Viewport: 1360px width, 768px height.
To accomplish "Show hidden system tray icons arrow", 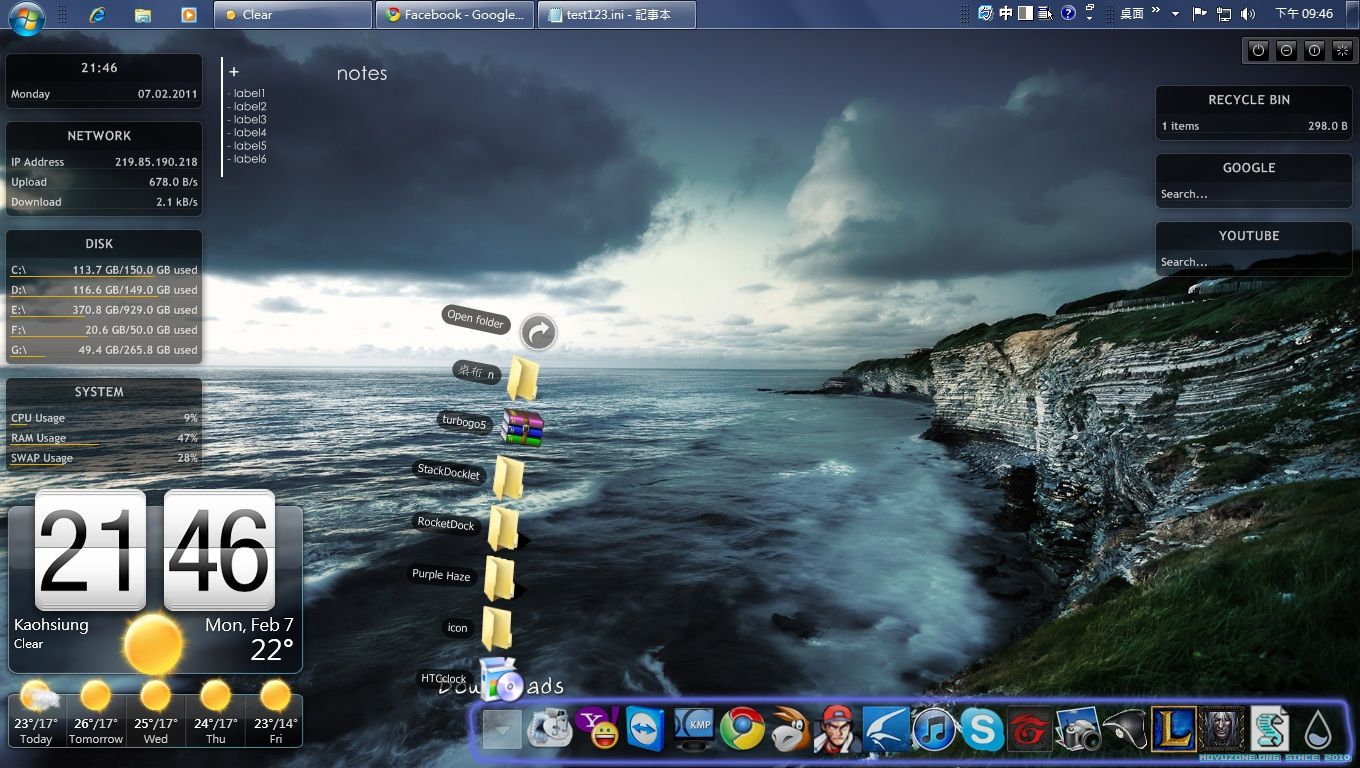I will click(1175, 14).
